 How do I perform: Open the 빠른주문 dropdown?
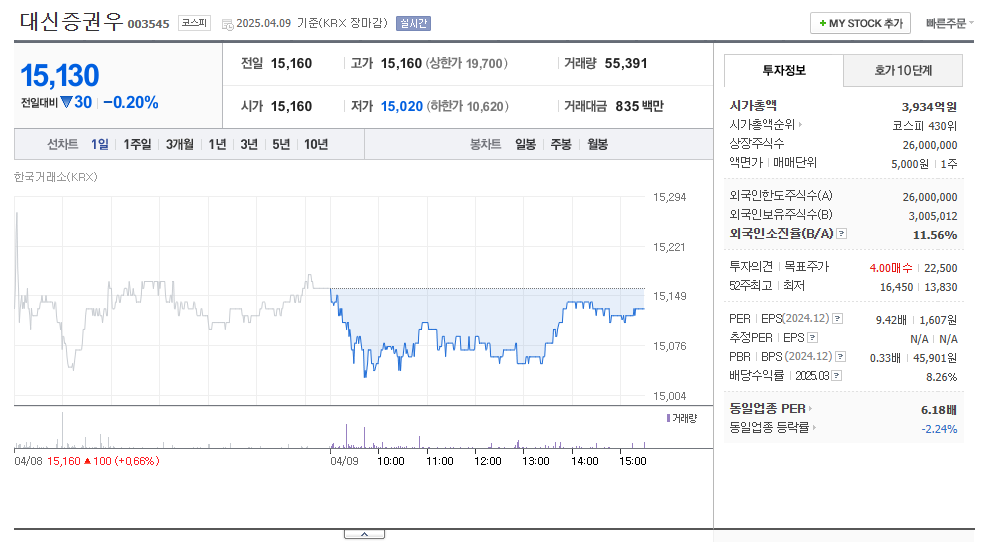click(949, 23)
